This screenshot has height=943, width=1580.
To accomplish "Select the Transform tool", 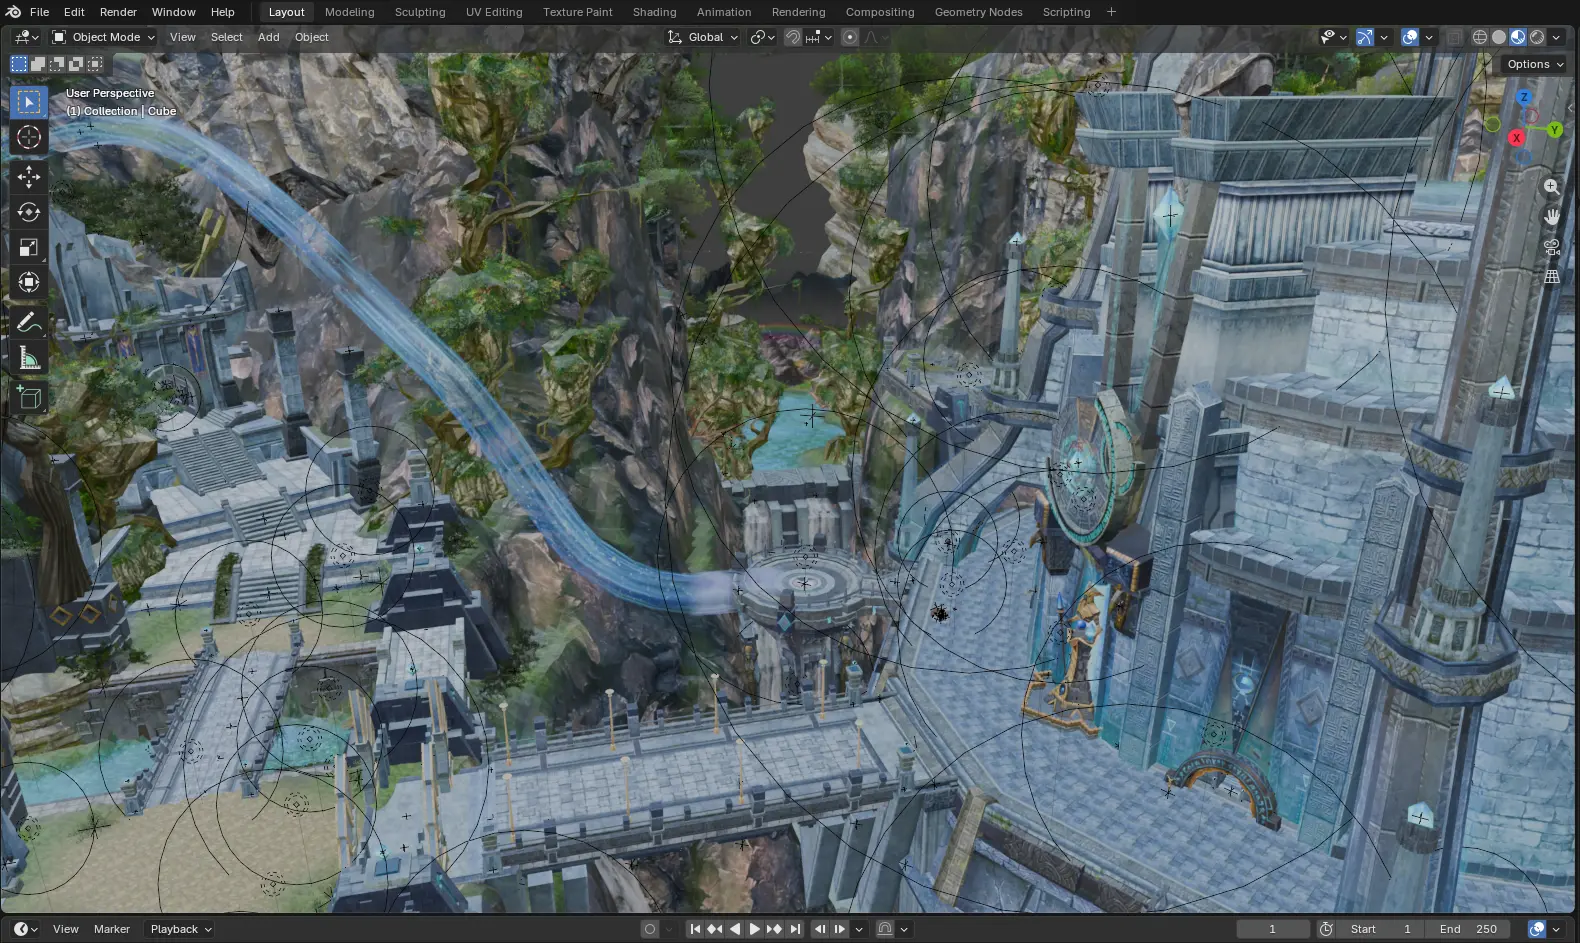I will pyautogui.click(x=29, y=282).
